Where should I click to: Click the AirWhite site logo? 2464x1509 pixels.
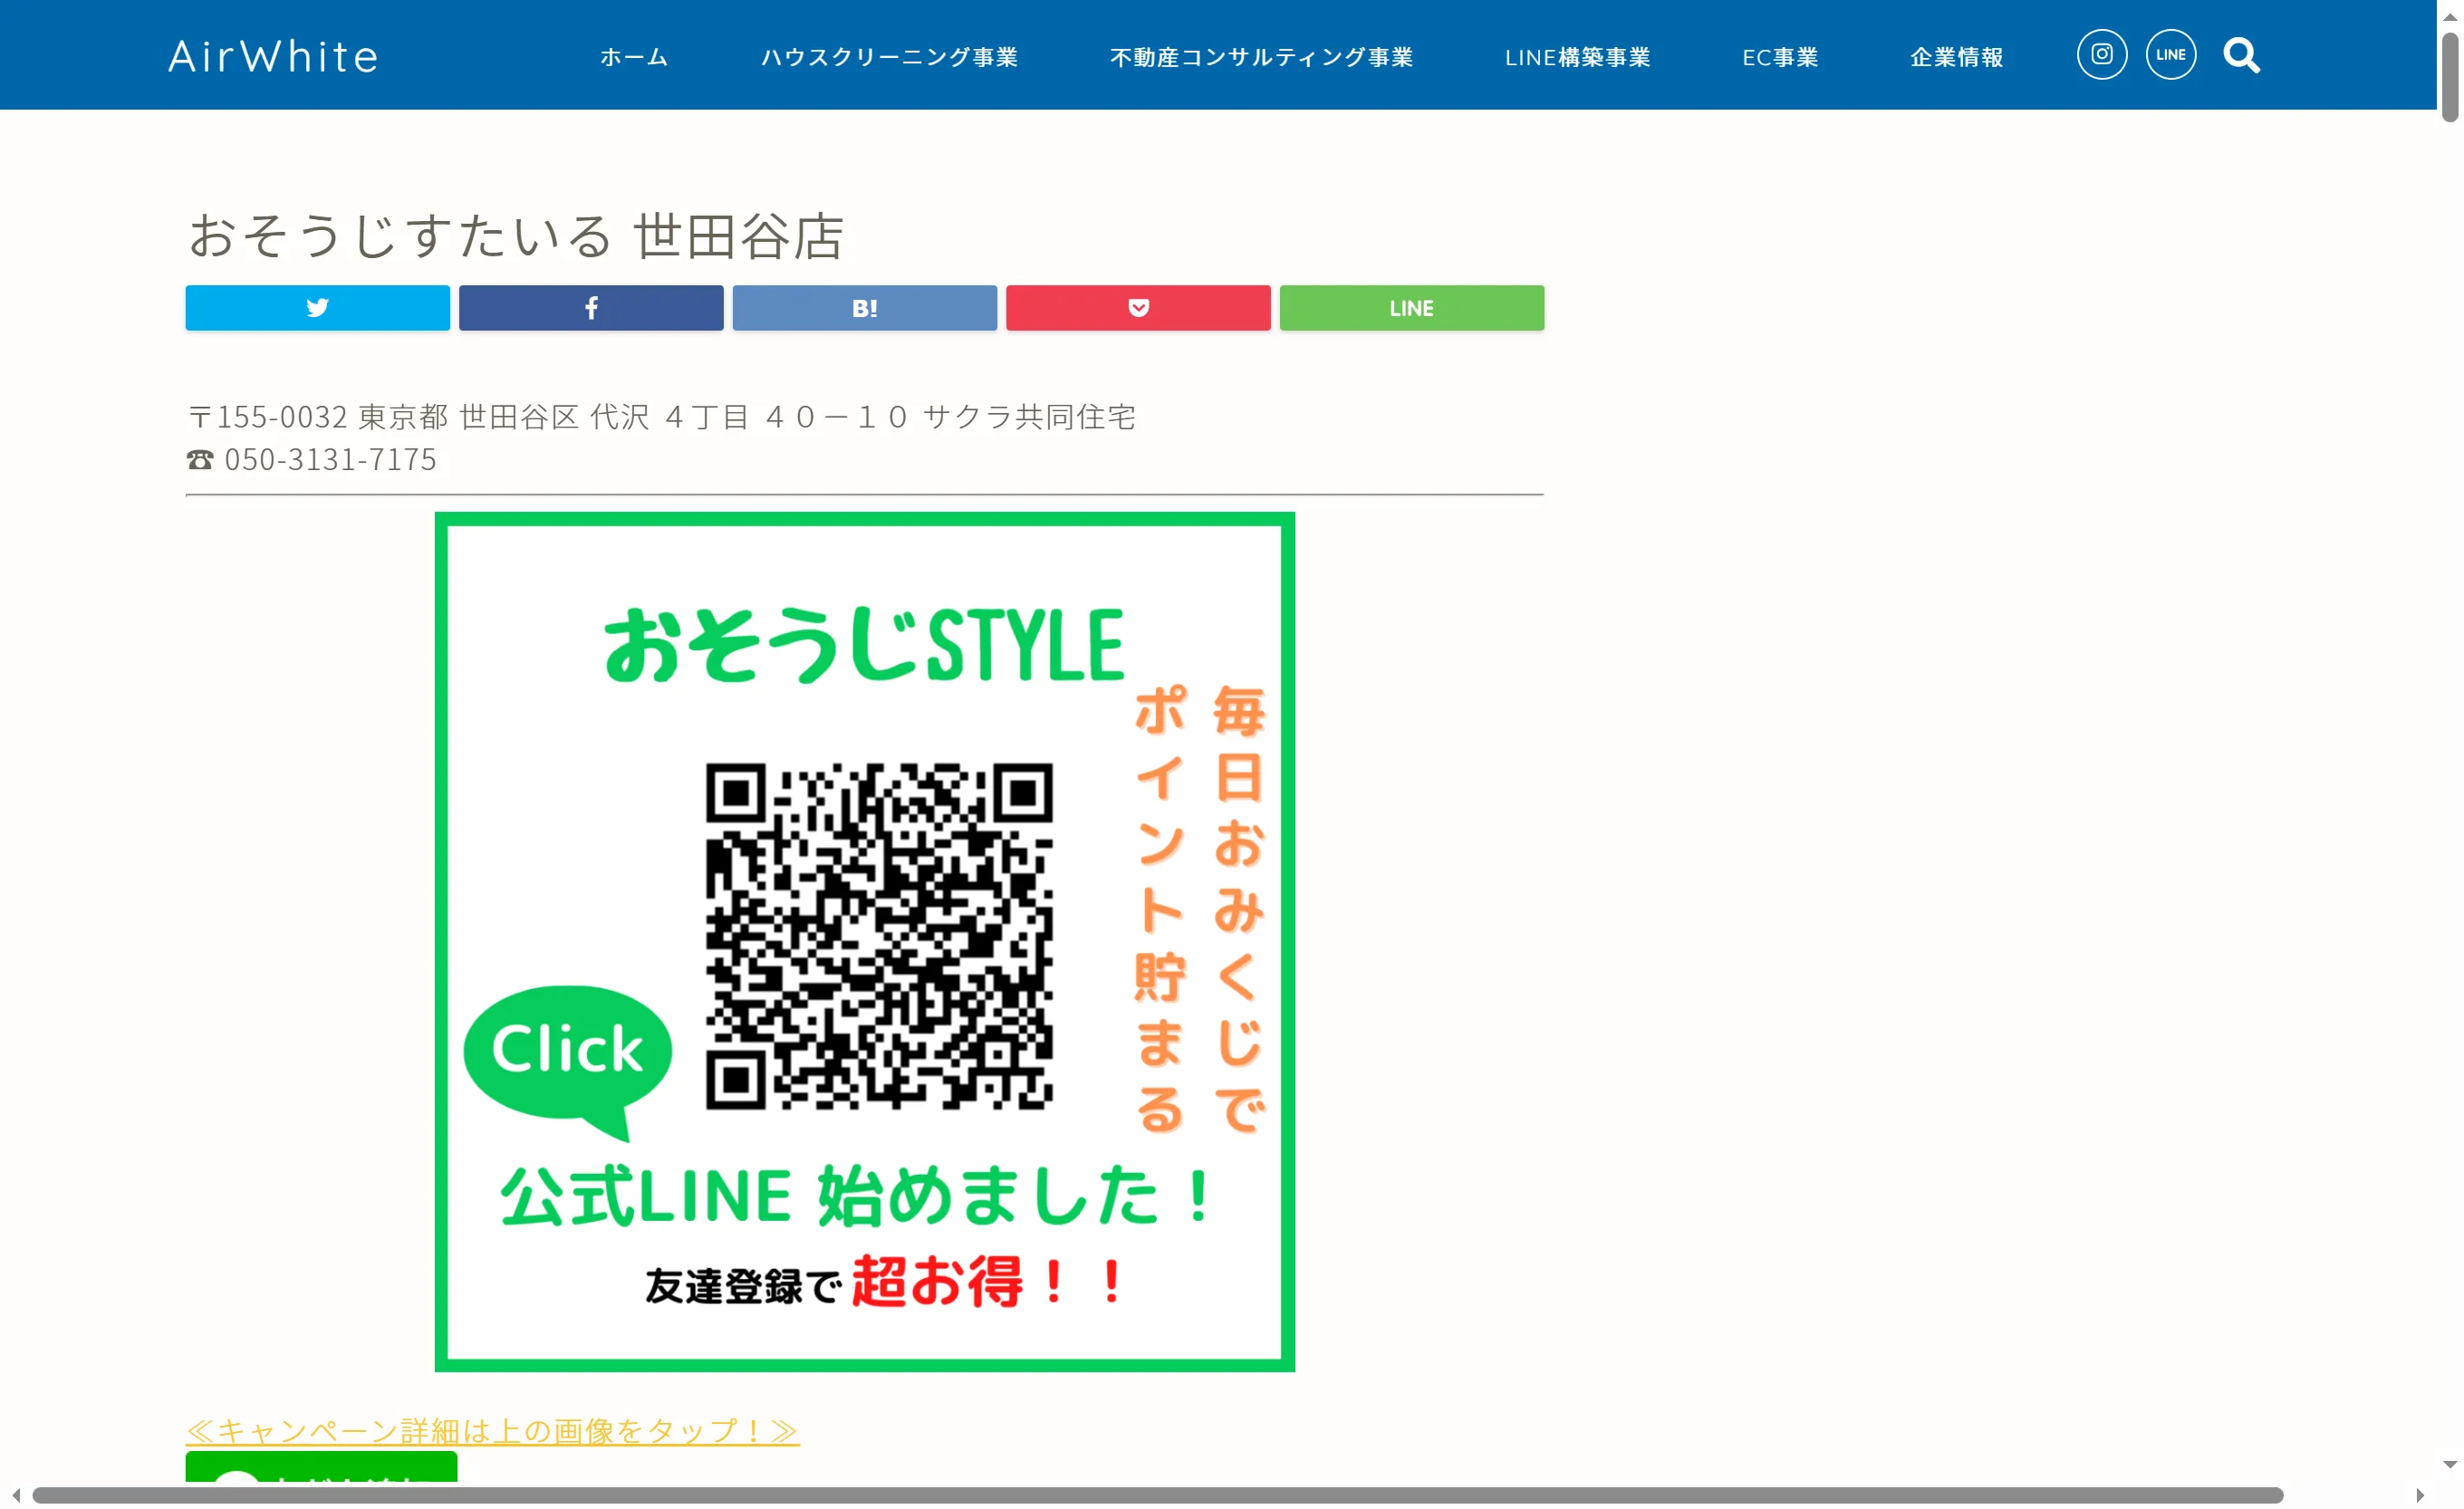point(273,56)
